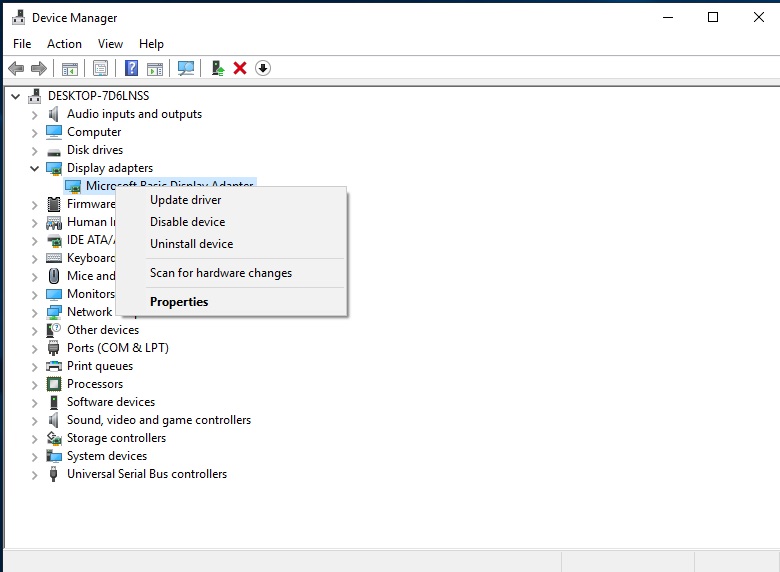780x572 pixels.
Task: Select the DESKTOP-7D6LNSS root node
Action: 96,96
